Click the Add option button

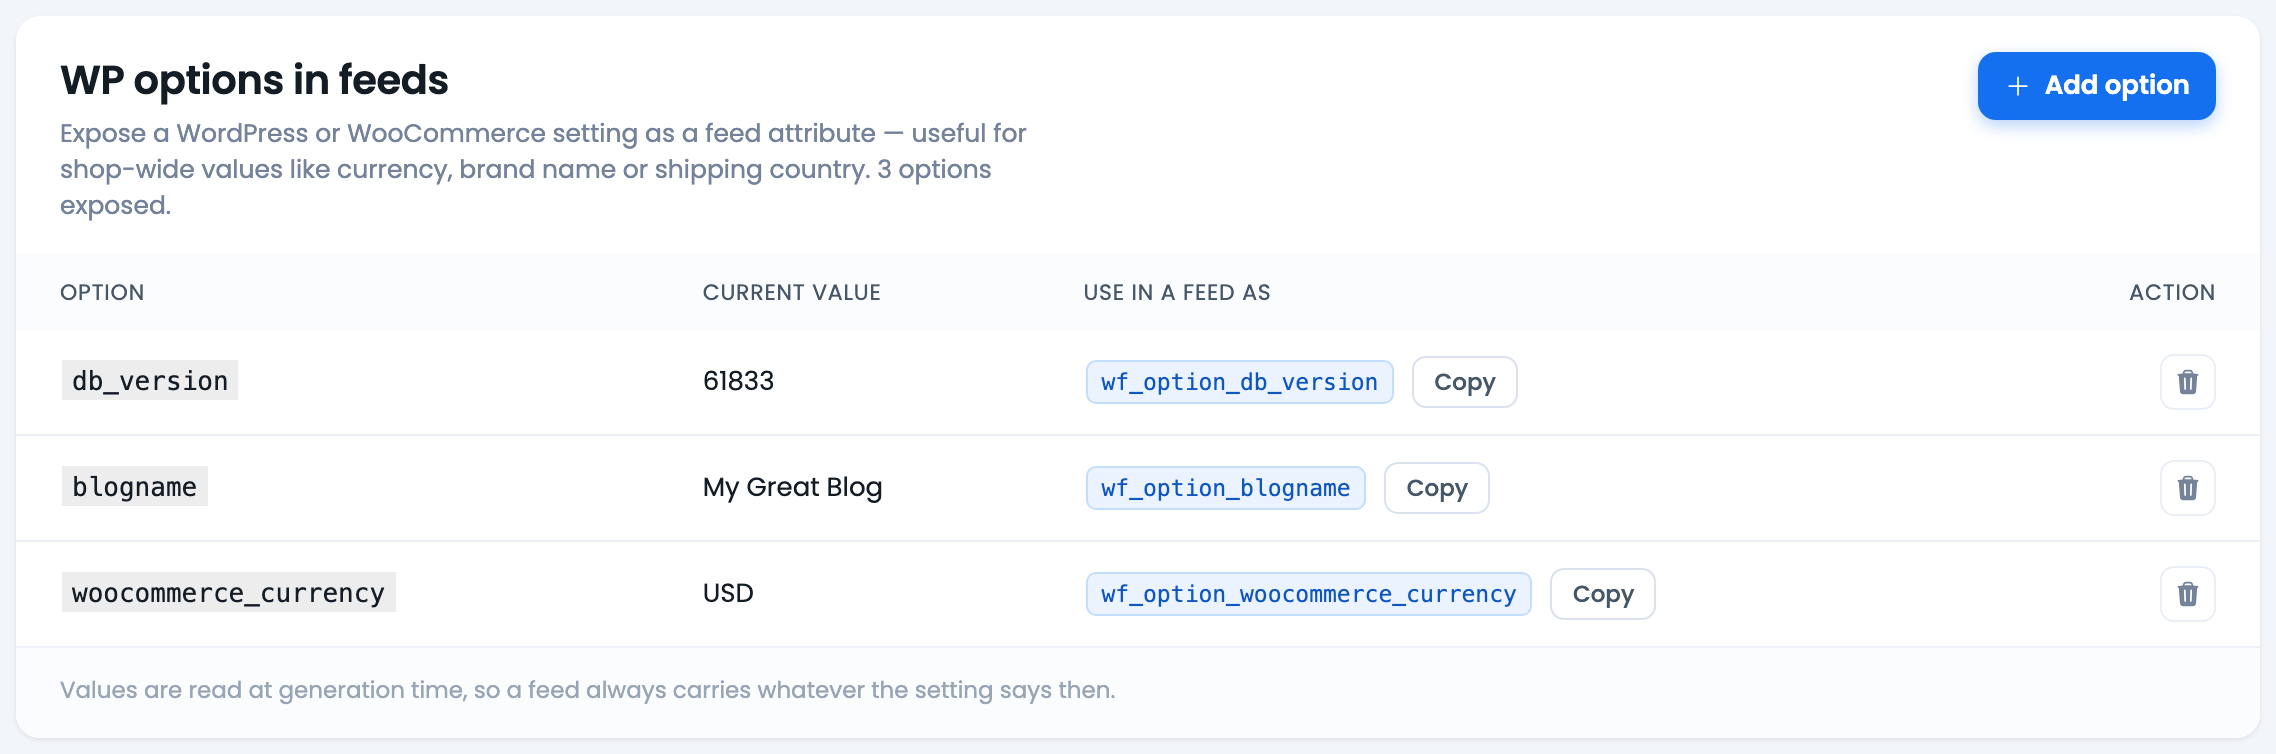(x=2096, y=86)
